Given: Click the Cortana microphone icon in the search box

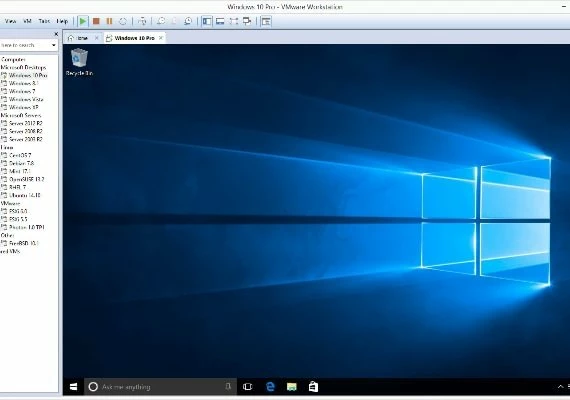Looking at the screenshot, I should [x=228, y=387].
